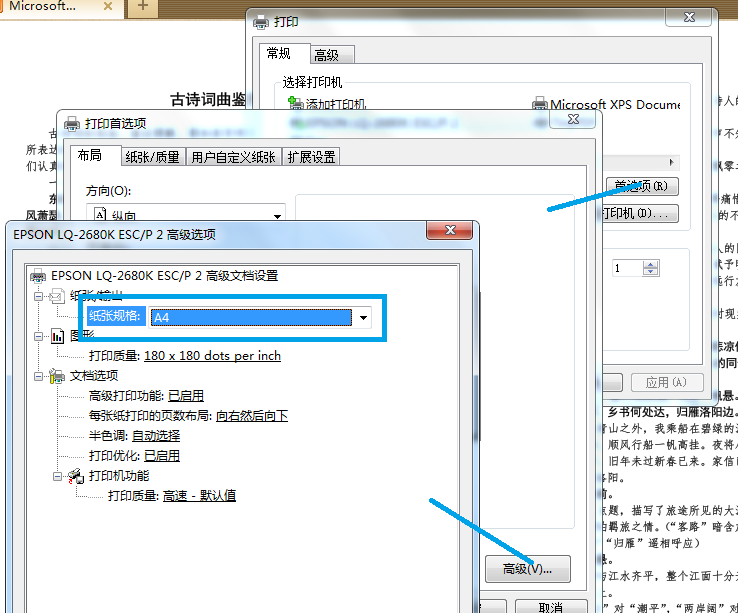Collapse the 打印机功能 tree node
738x613 pixels.
tap(58, 476)
